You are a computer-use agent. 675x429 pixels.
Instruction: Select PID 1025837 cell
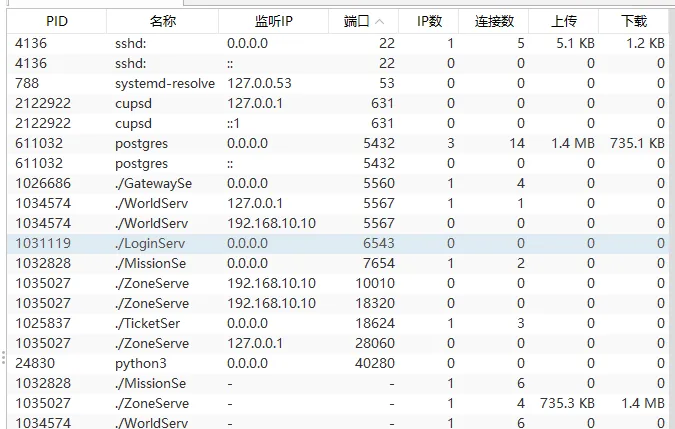(43, 324)
